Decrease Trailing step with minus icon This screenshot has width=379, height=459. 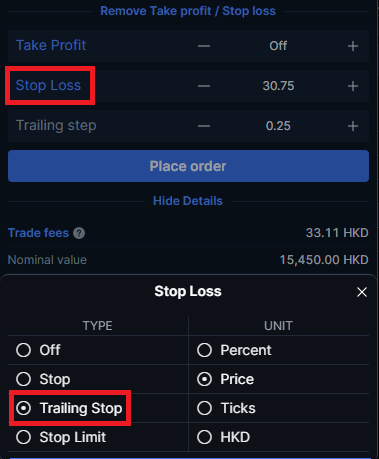[204, 126]
